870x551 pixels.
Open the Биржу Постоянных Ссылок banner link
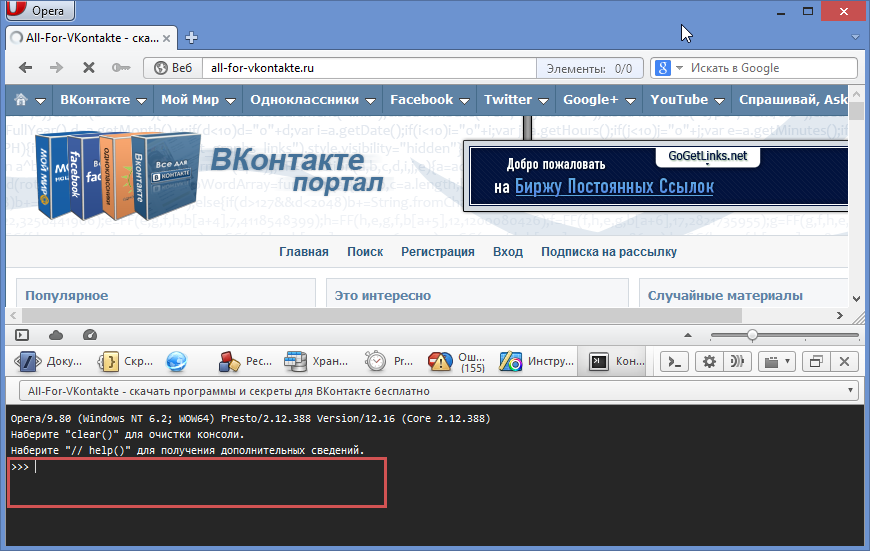(614, 186)
